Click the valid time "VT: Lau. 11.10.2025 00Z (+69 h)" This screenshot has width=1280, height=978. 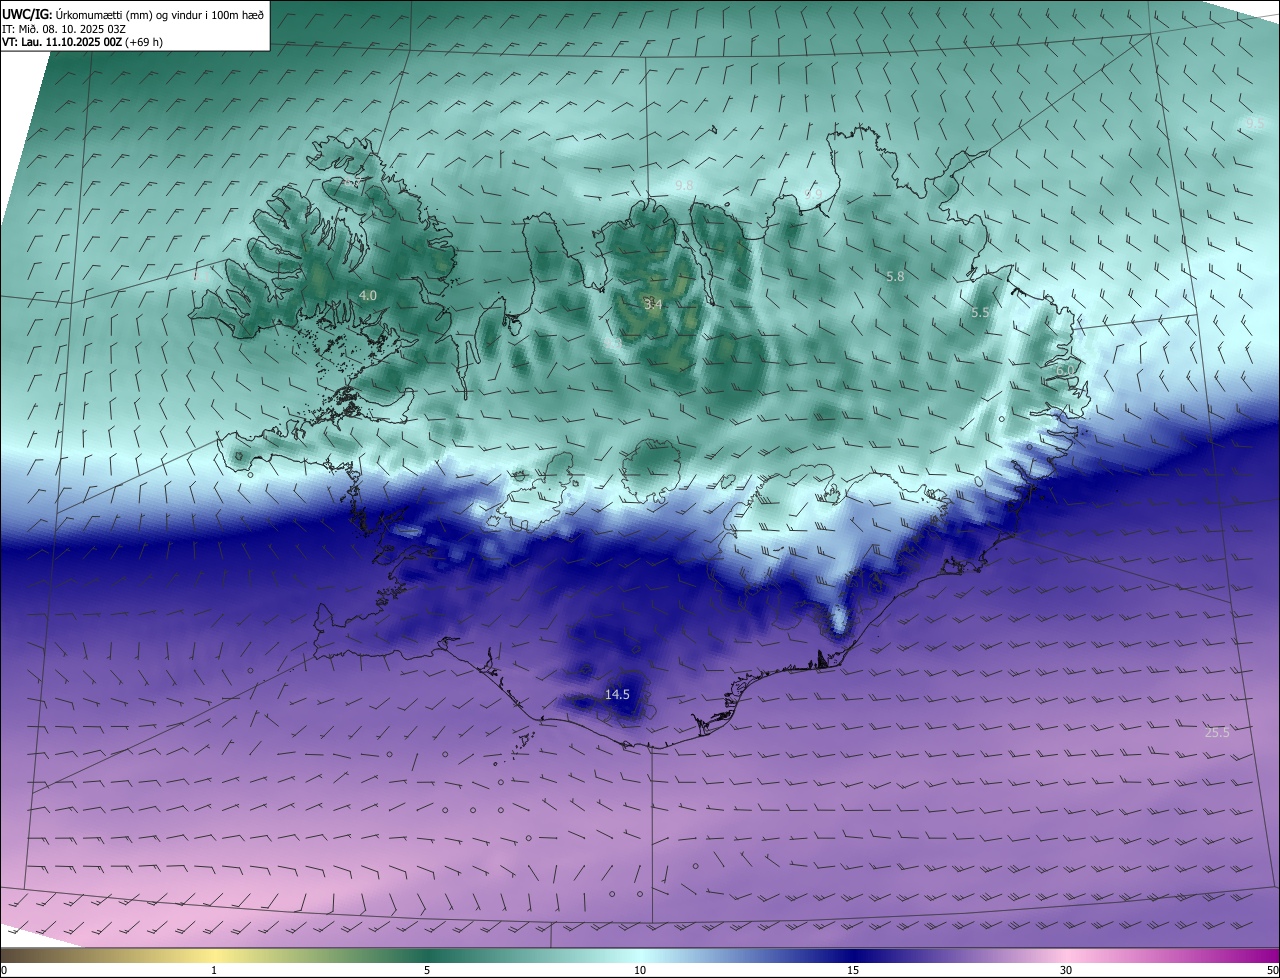tap(83, 42)
